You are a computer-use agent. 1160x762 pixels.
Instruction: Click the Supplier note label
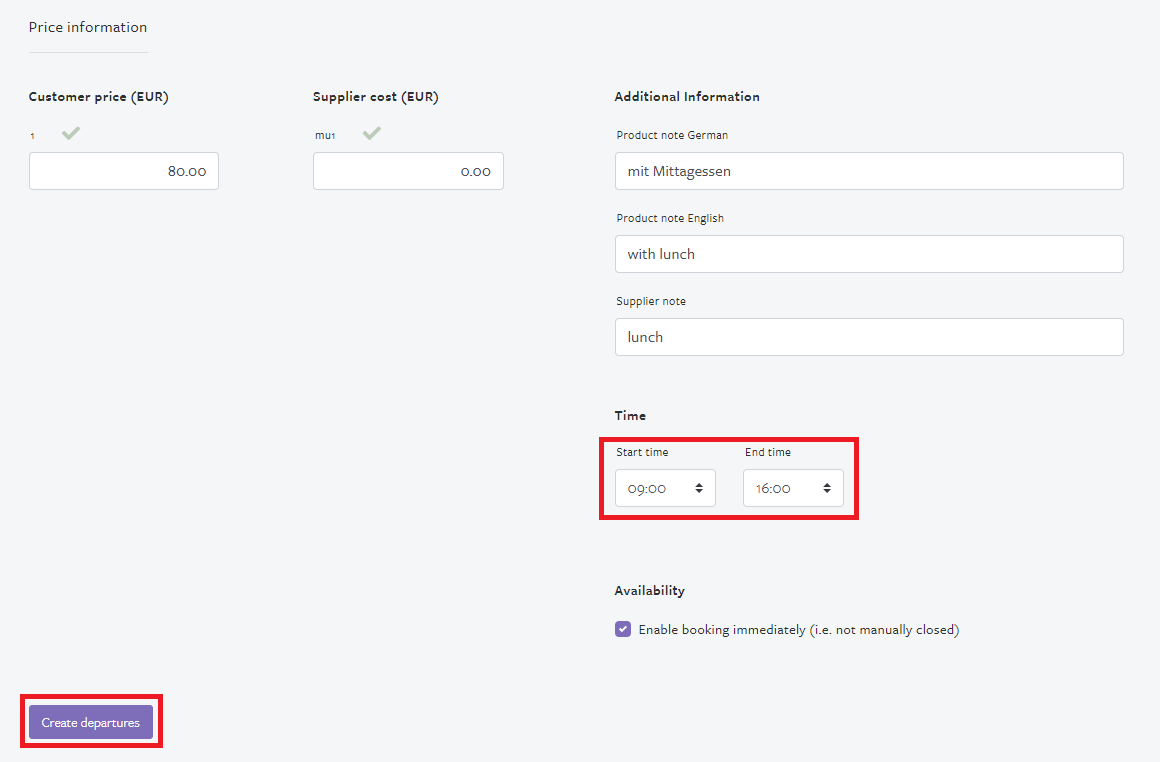[651, 301]
